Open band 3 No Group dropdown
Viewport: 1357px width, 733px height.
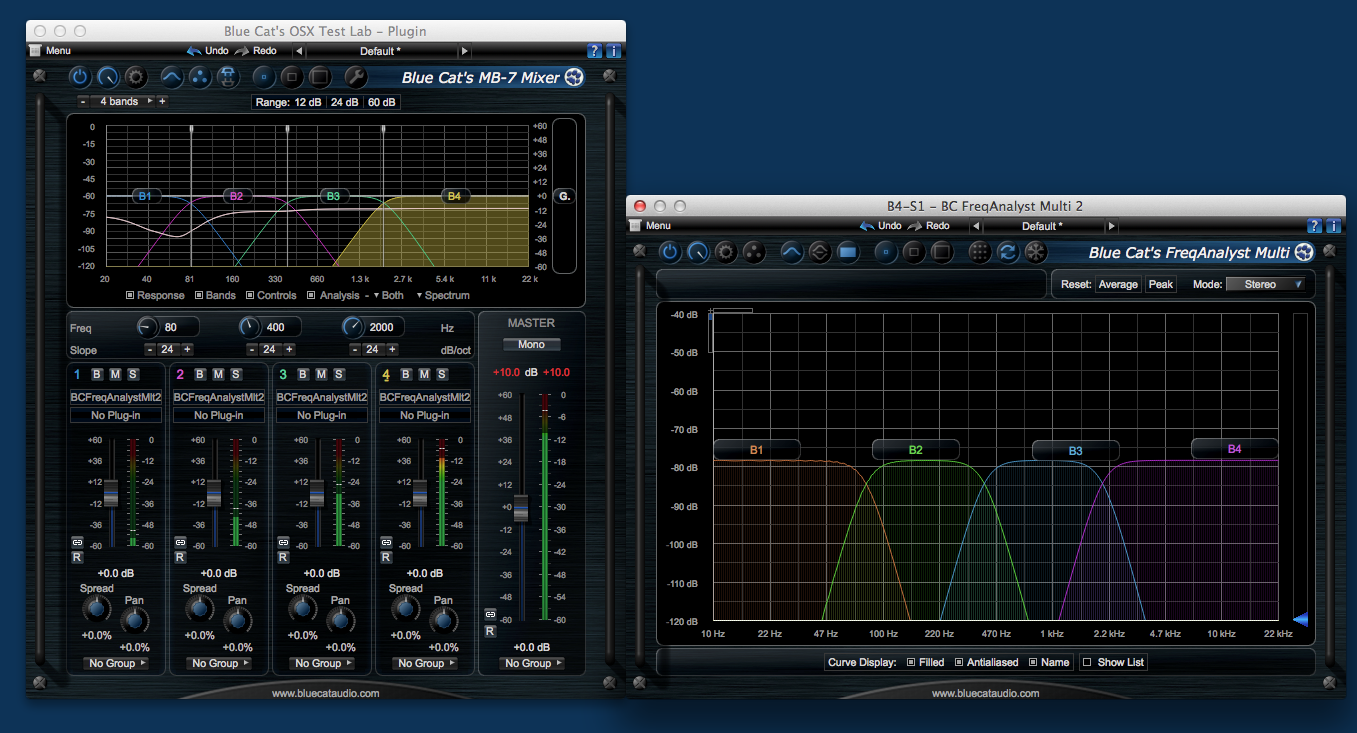pyautogui.click(x=320, y=663)
